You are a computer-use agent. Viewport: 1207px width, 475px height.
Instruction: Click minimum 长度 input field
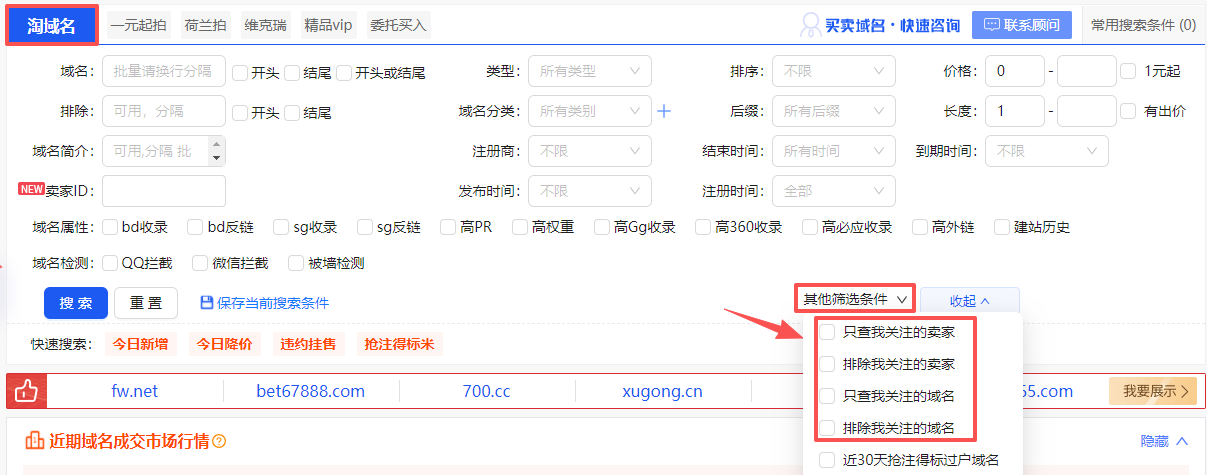1014,111
